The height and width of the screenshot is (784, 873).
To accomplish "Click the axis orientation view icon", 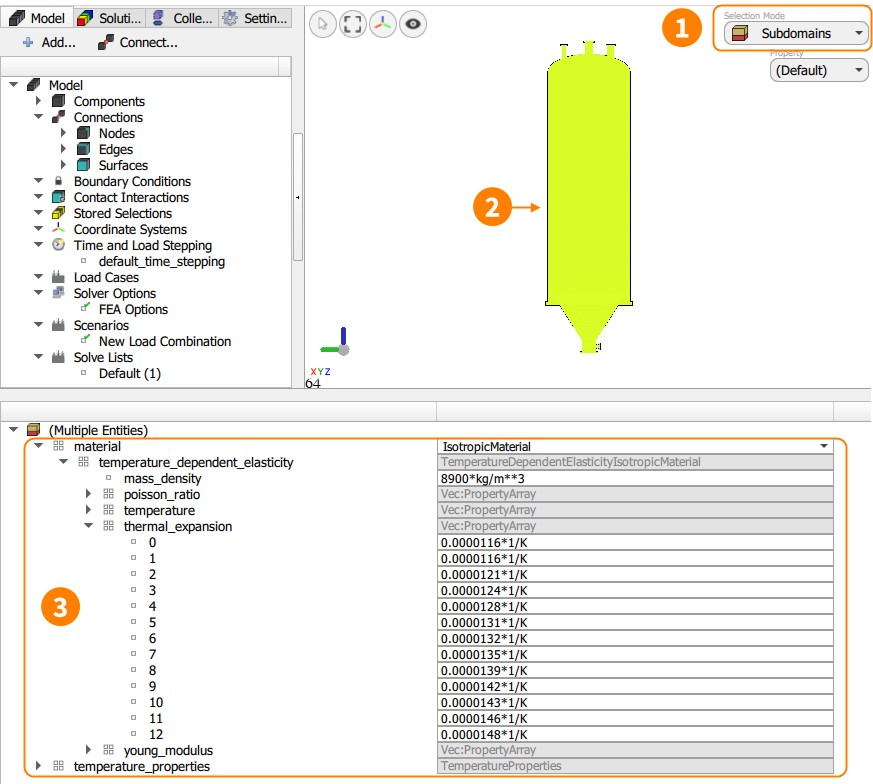I will [x=382, y=24].
